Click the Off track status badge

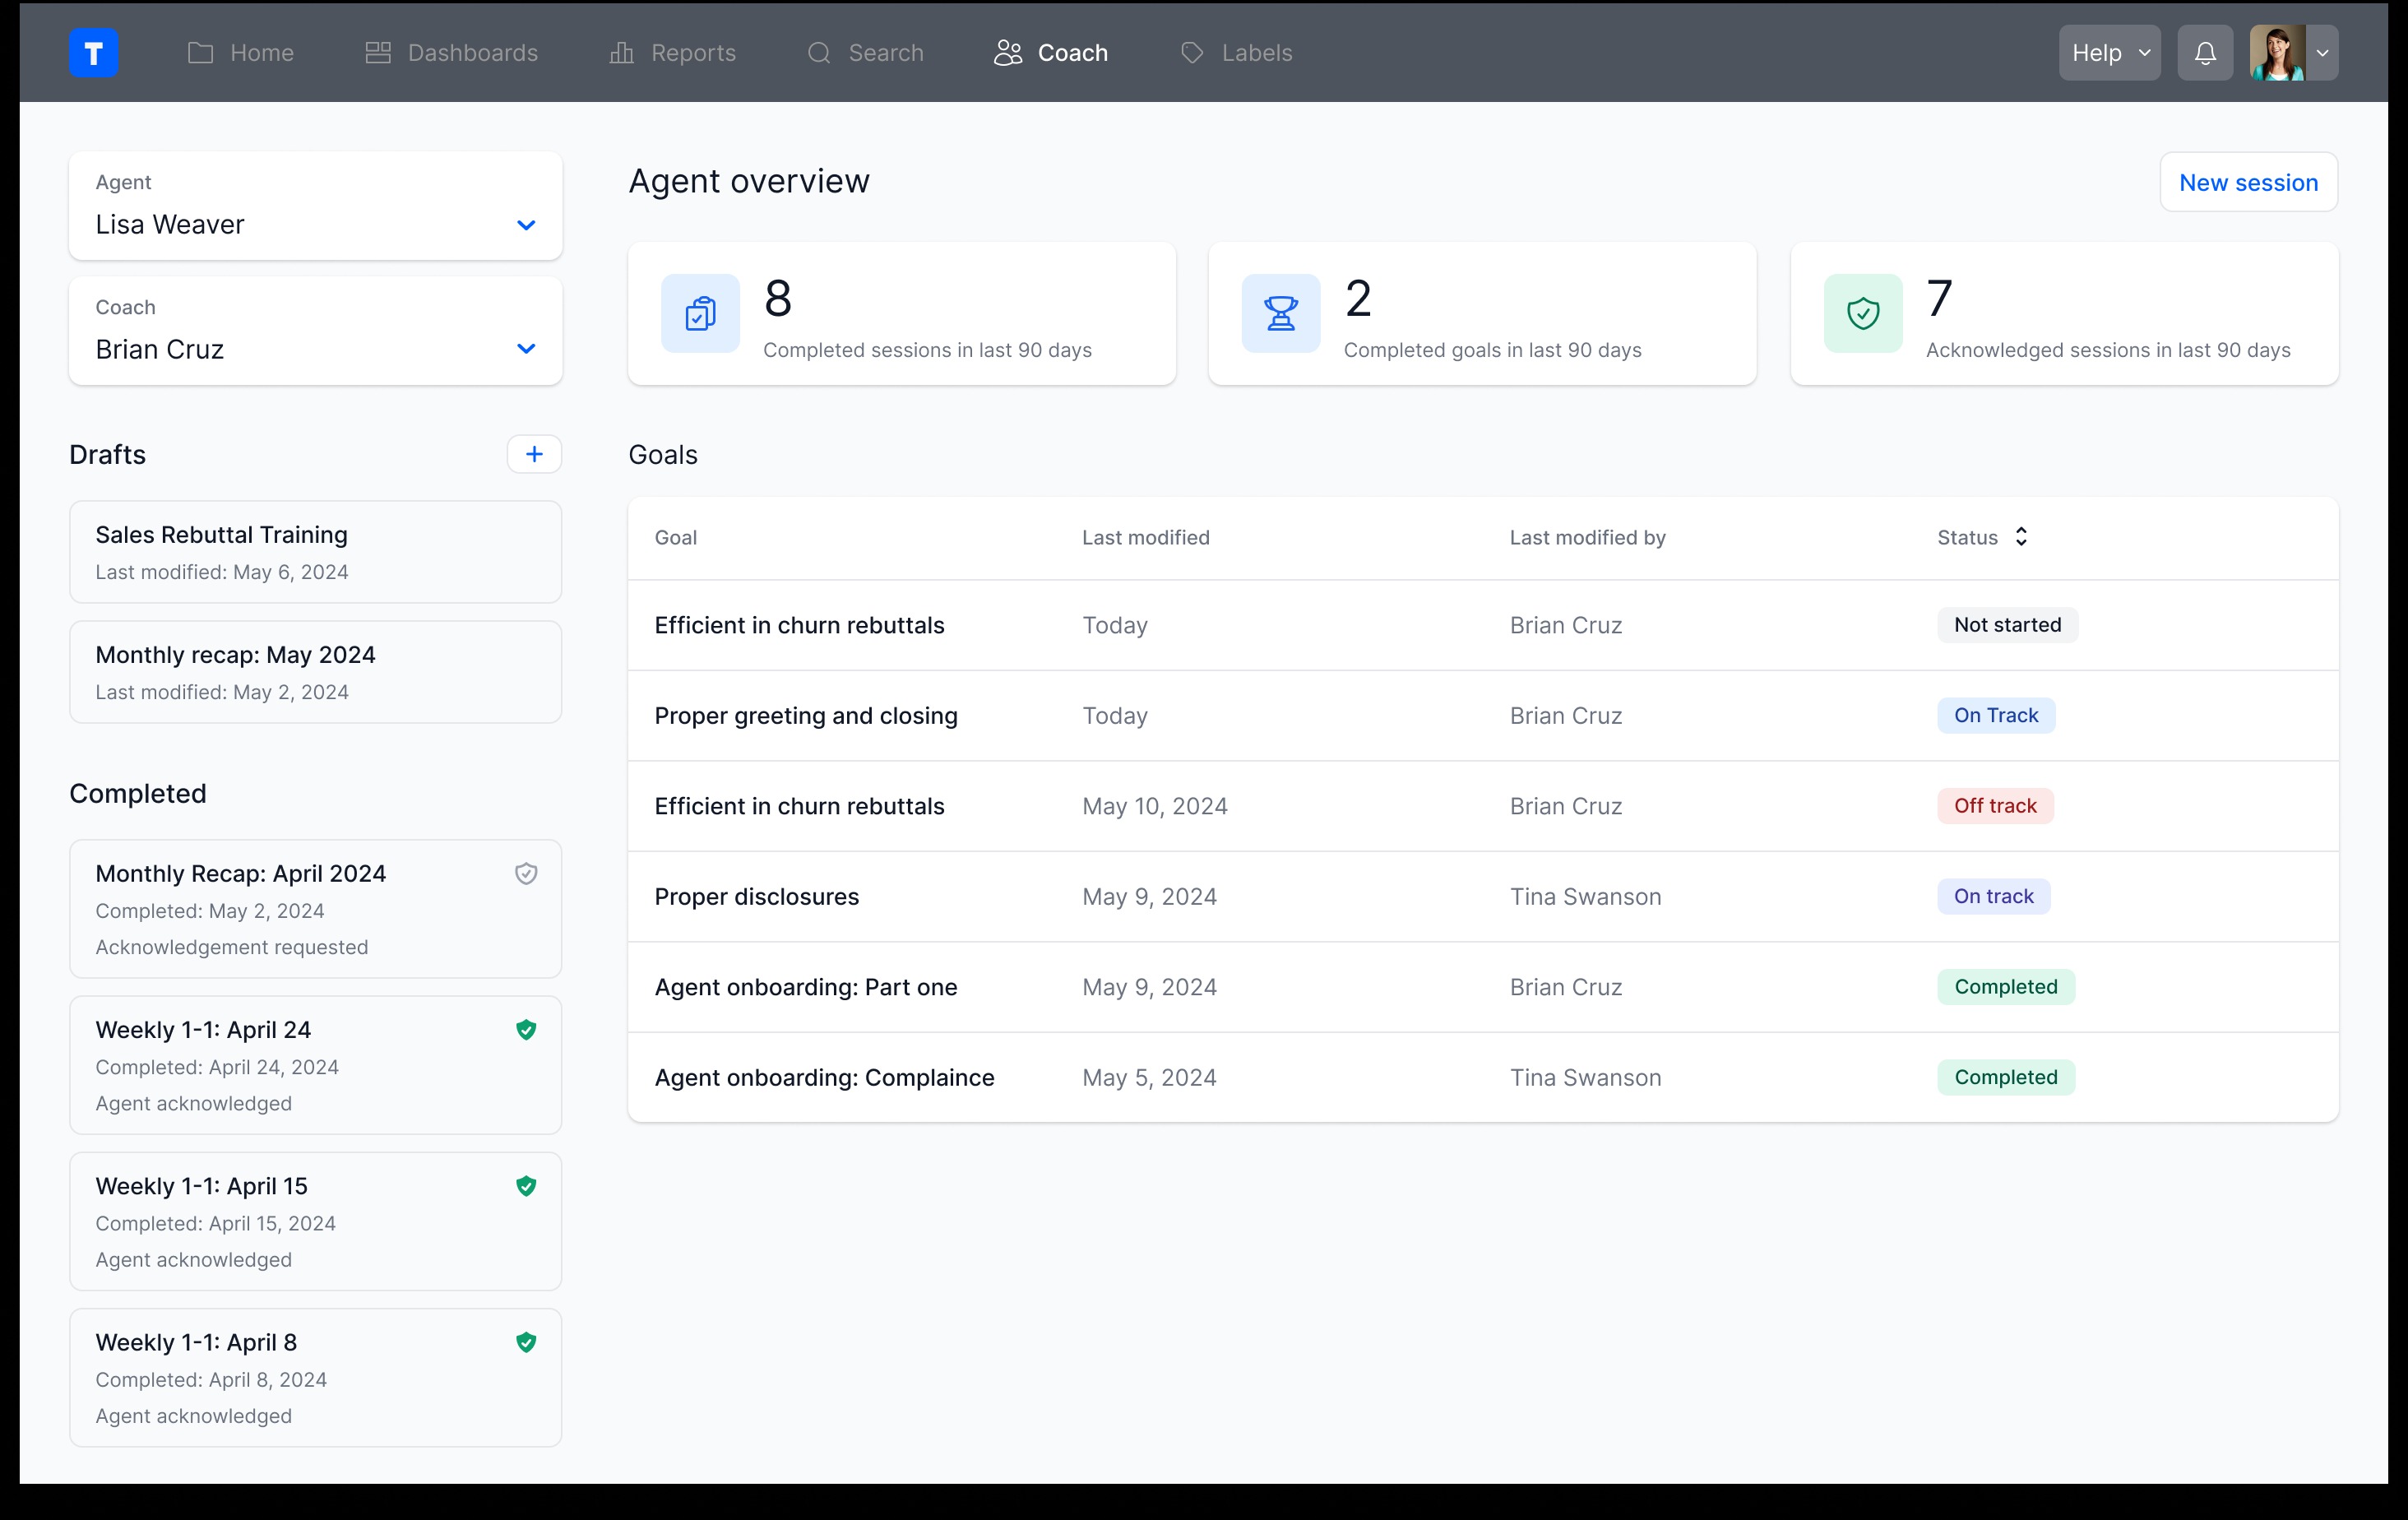point(1994,806)
